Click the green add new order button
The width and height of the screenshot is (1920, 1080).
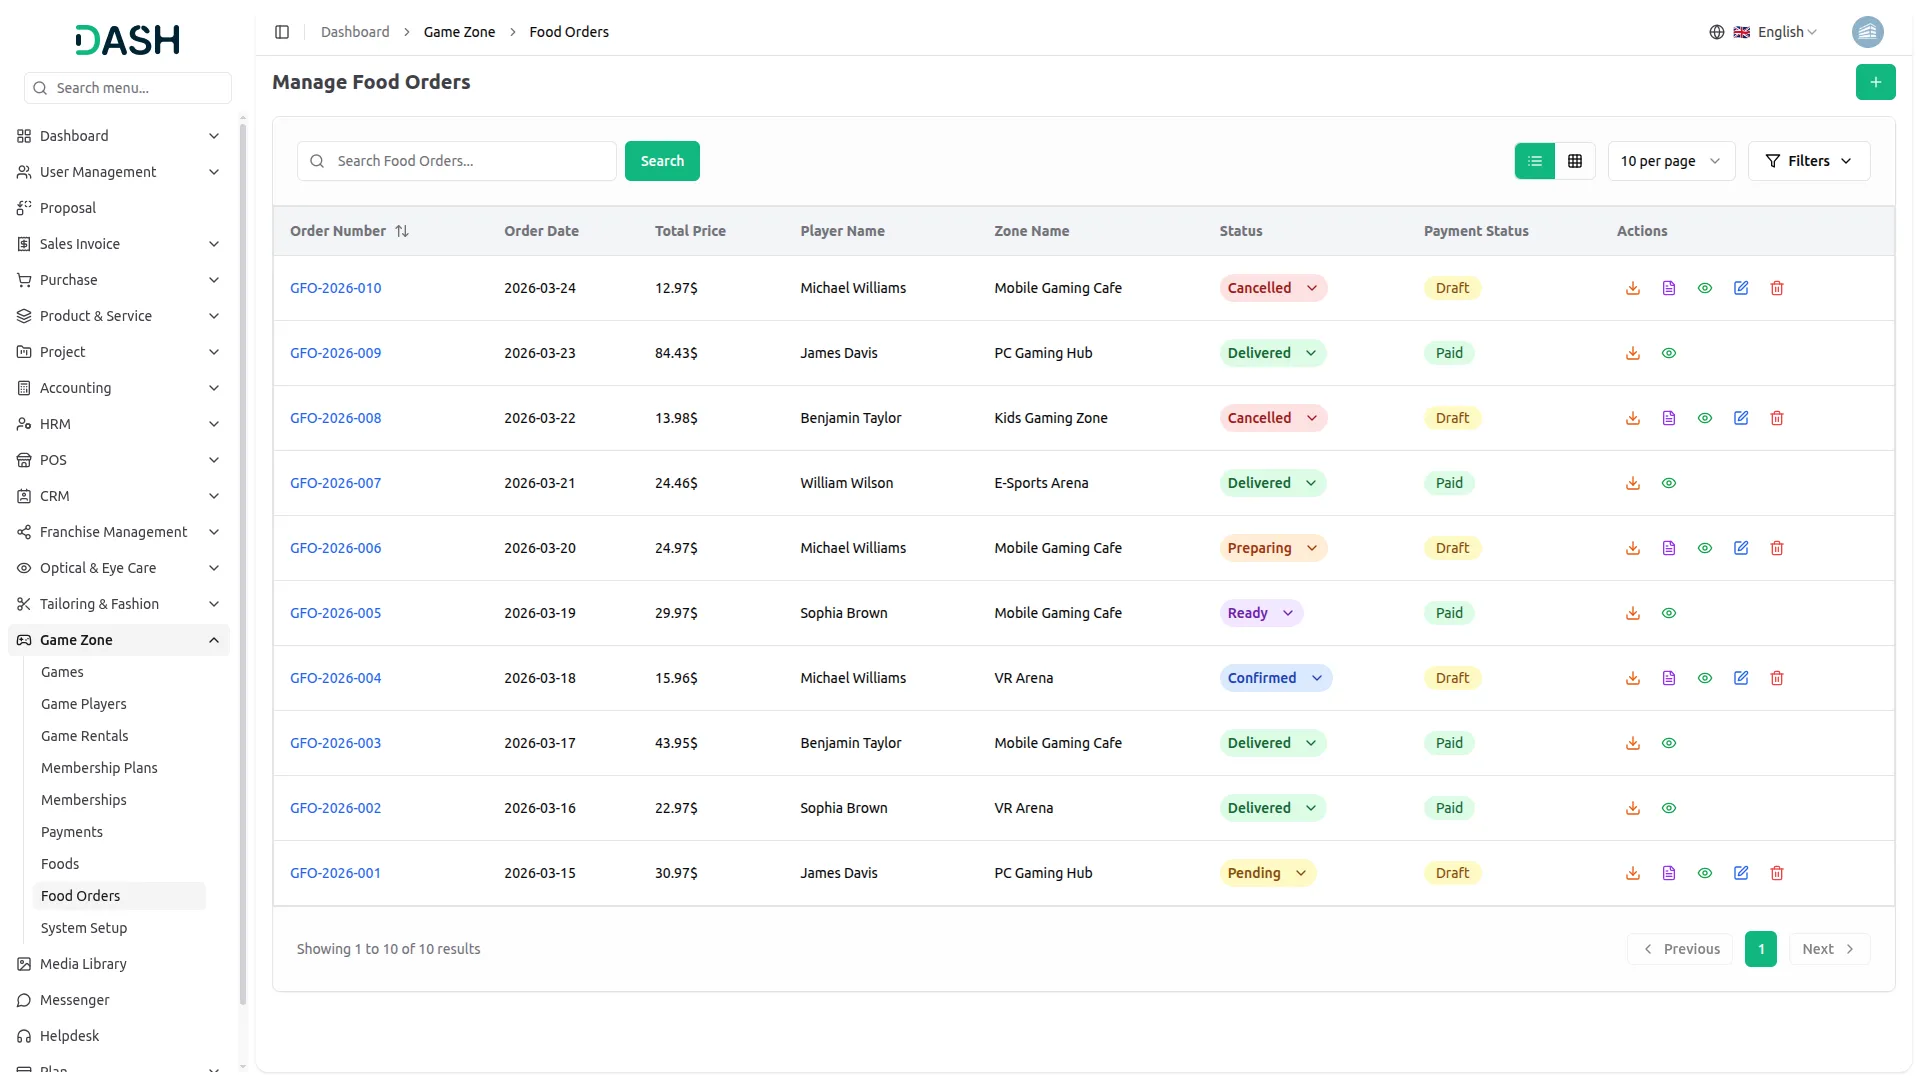(1875, 82)
